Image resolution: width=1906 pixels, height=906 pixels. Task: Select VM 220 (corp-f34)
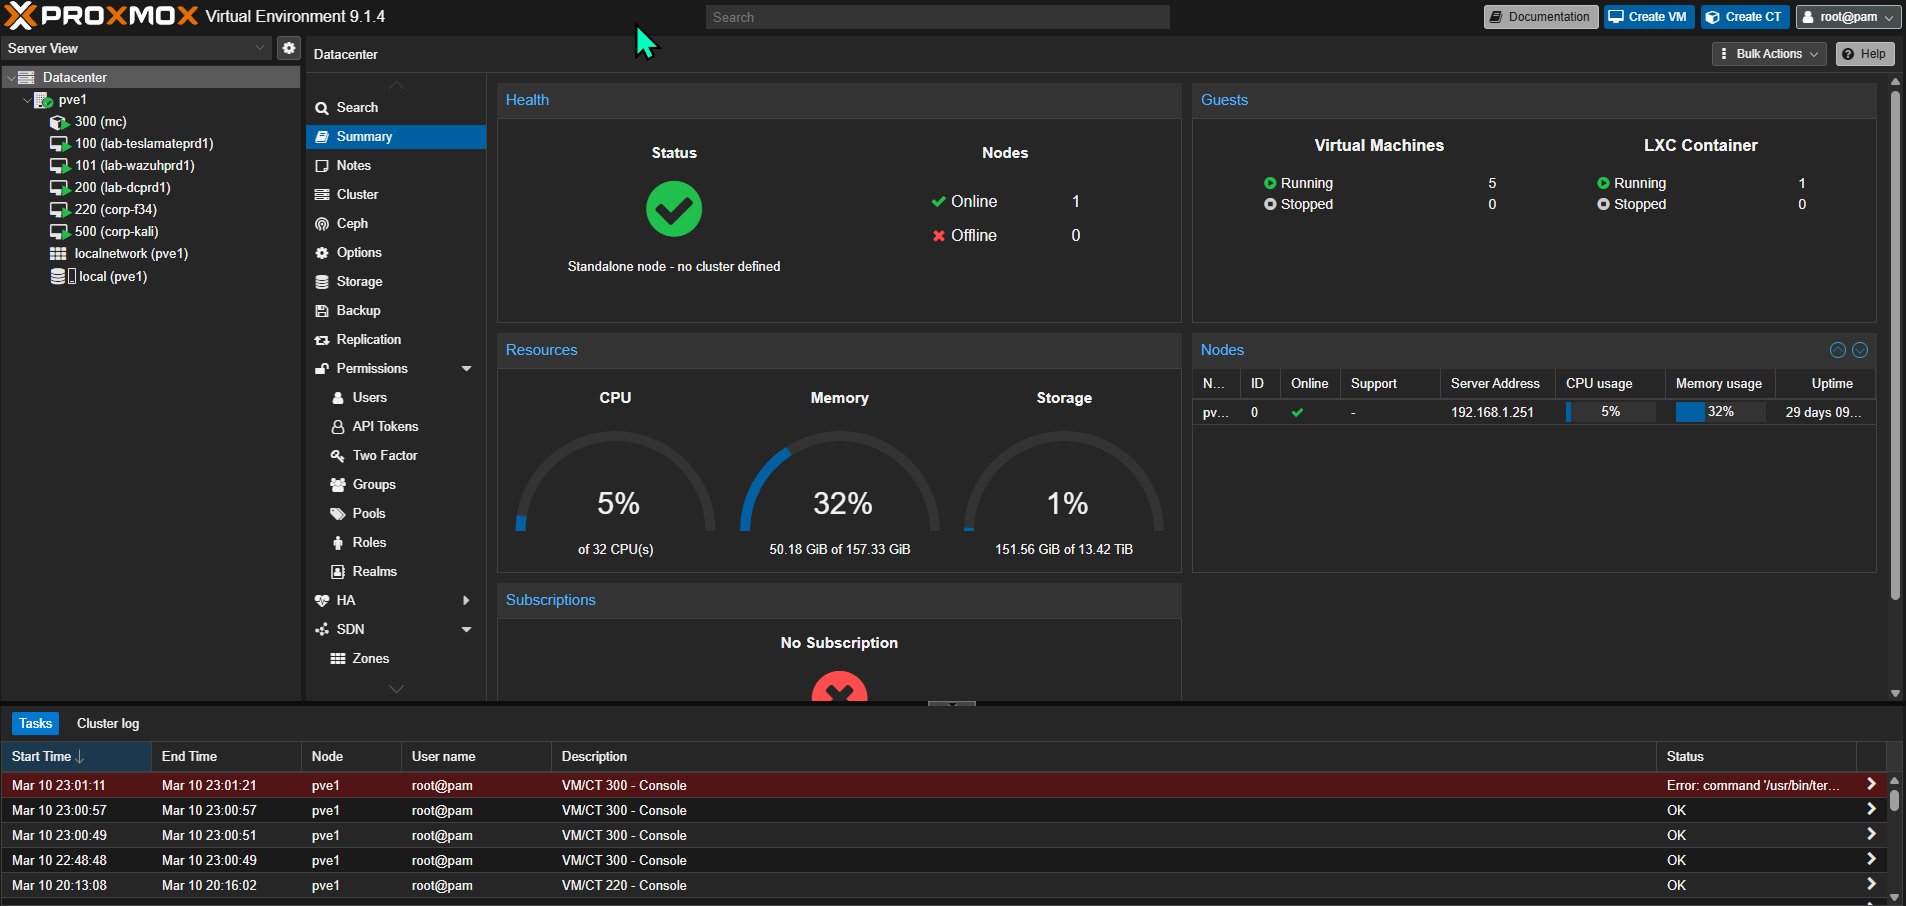(115, 209)
